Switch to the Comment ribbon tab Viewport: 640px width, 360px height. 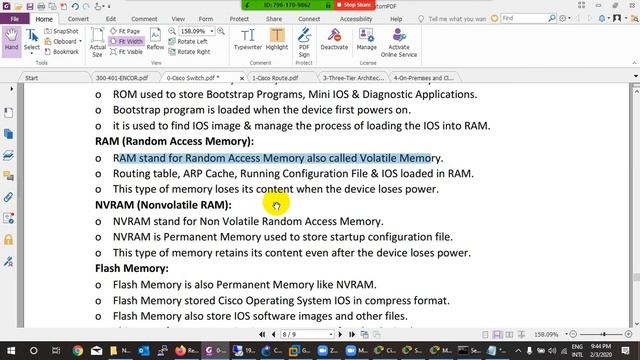[144, 19]
